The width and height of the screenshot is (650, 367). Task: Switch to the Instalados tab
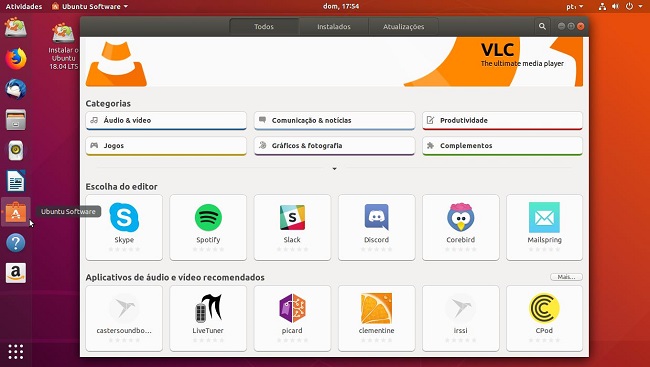pyautogui.click(x=334, y=27)
